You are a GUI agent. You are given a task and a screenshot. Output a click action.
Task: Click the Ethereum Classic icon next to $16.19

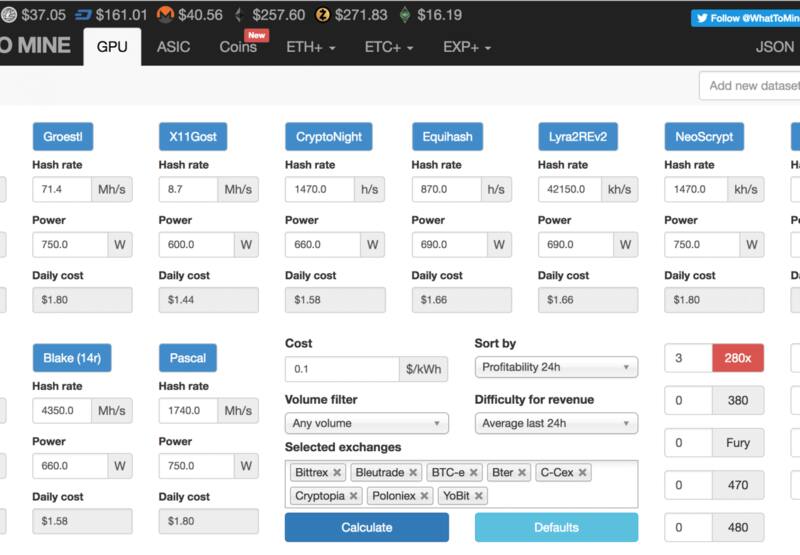click(404, 15)
